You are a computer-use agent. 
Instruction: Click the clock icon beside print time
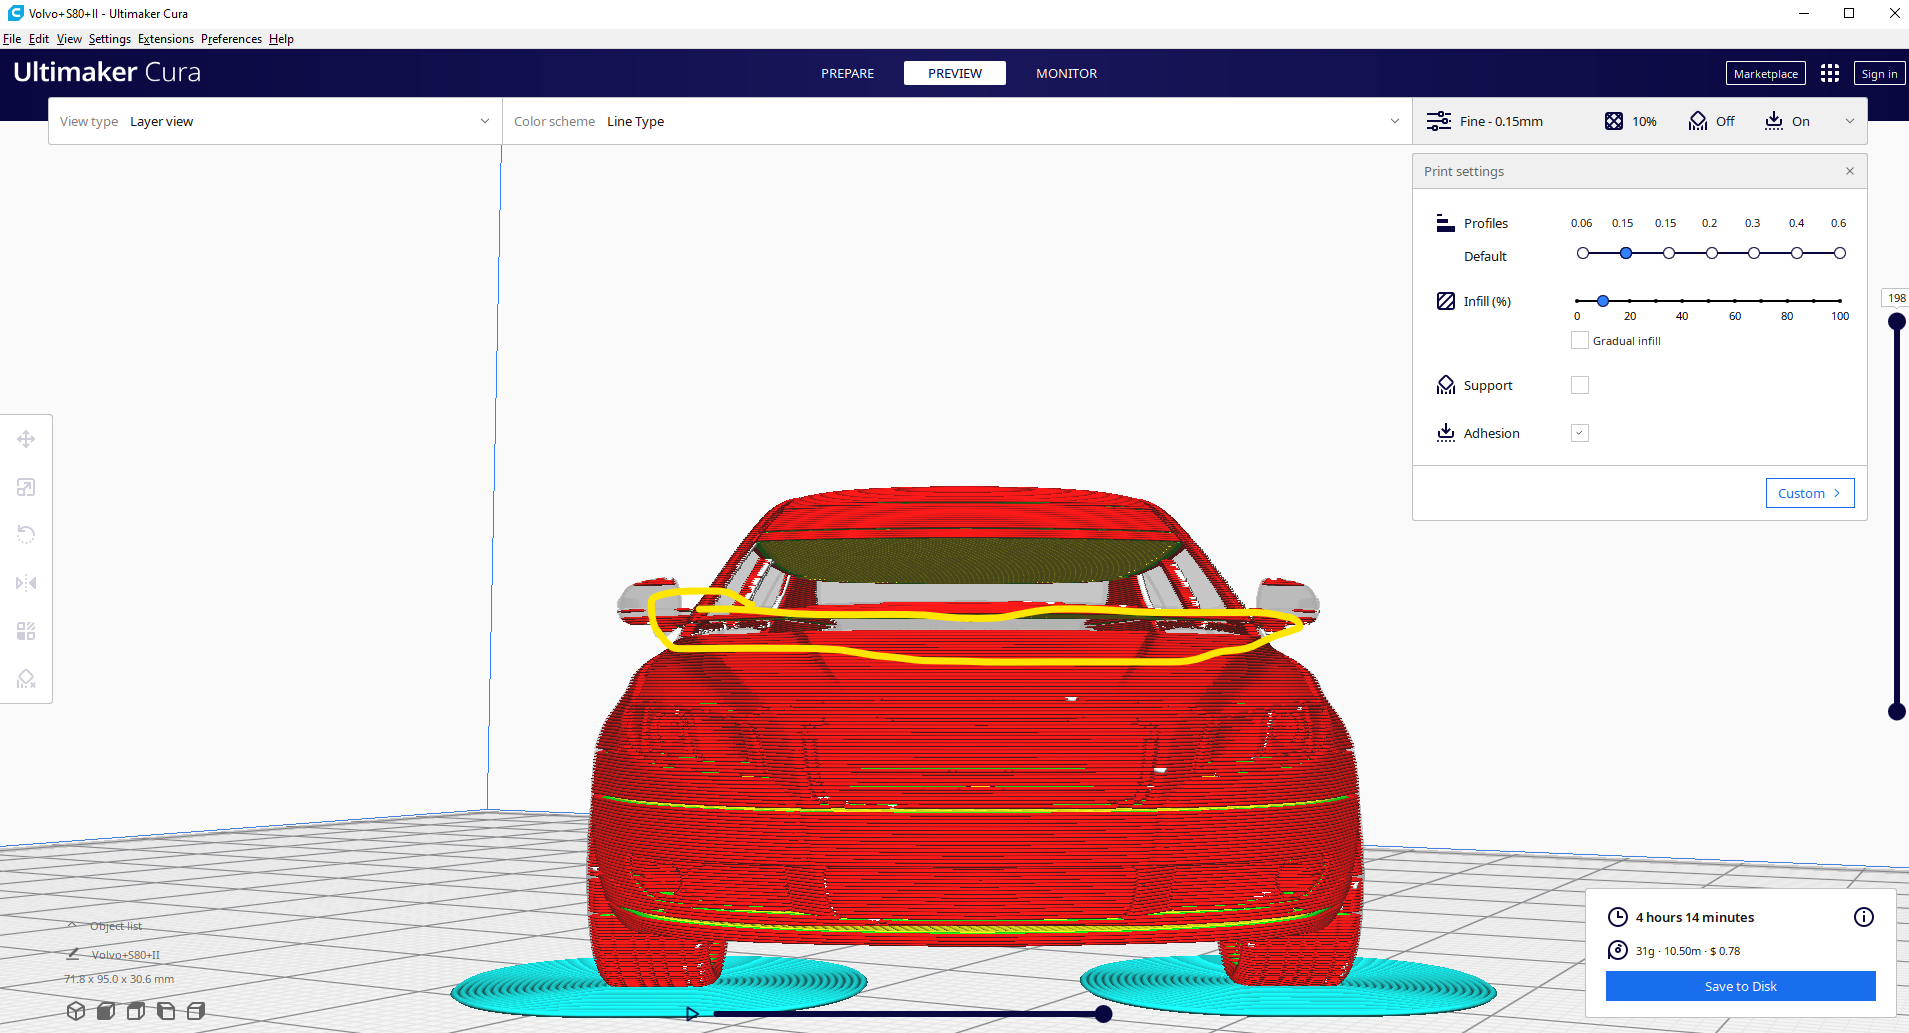point(1617,917)
